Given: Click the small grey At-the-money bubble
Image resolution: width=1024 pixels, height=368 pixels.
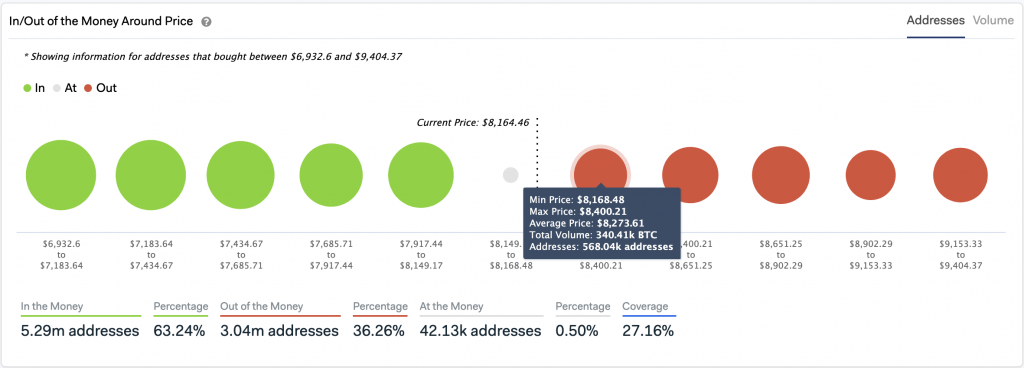Looking at the screenshot, I should (x=511, y=175).
